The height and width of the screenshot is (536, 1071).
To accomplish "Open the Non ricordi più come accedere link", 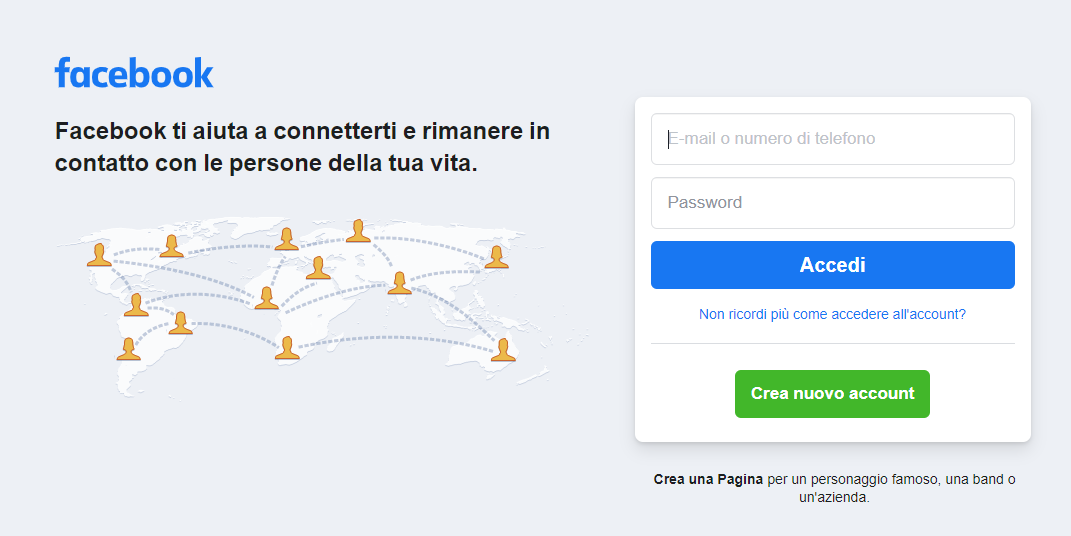I will [x=832, y=314].
